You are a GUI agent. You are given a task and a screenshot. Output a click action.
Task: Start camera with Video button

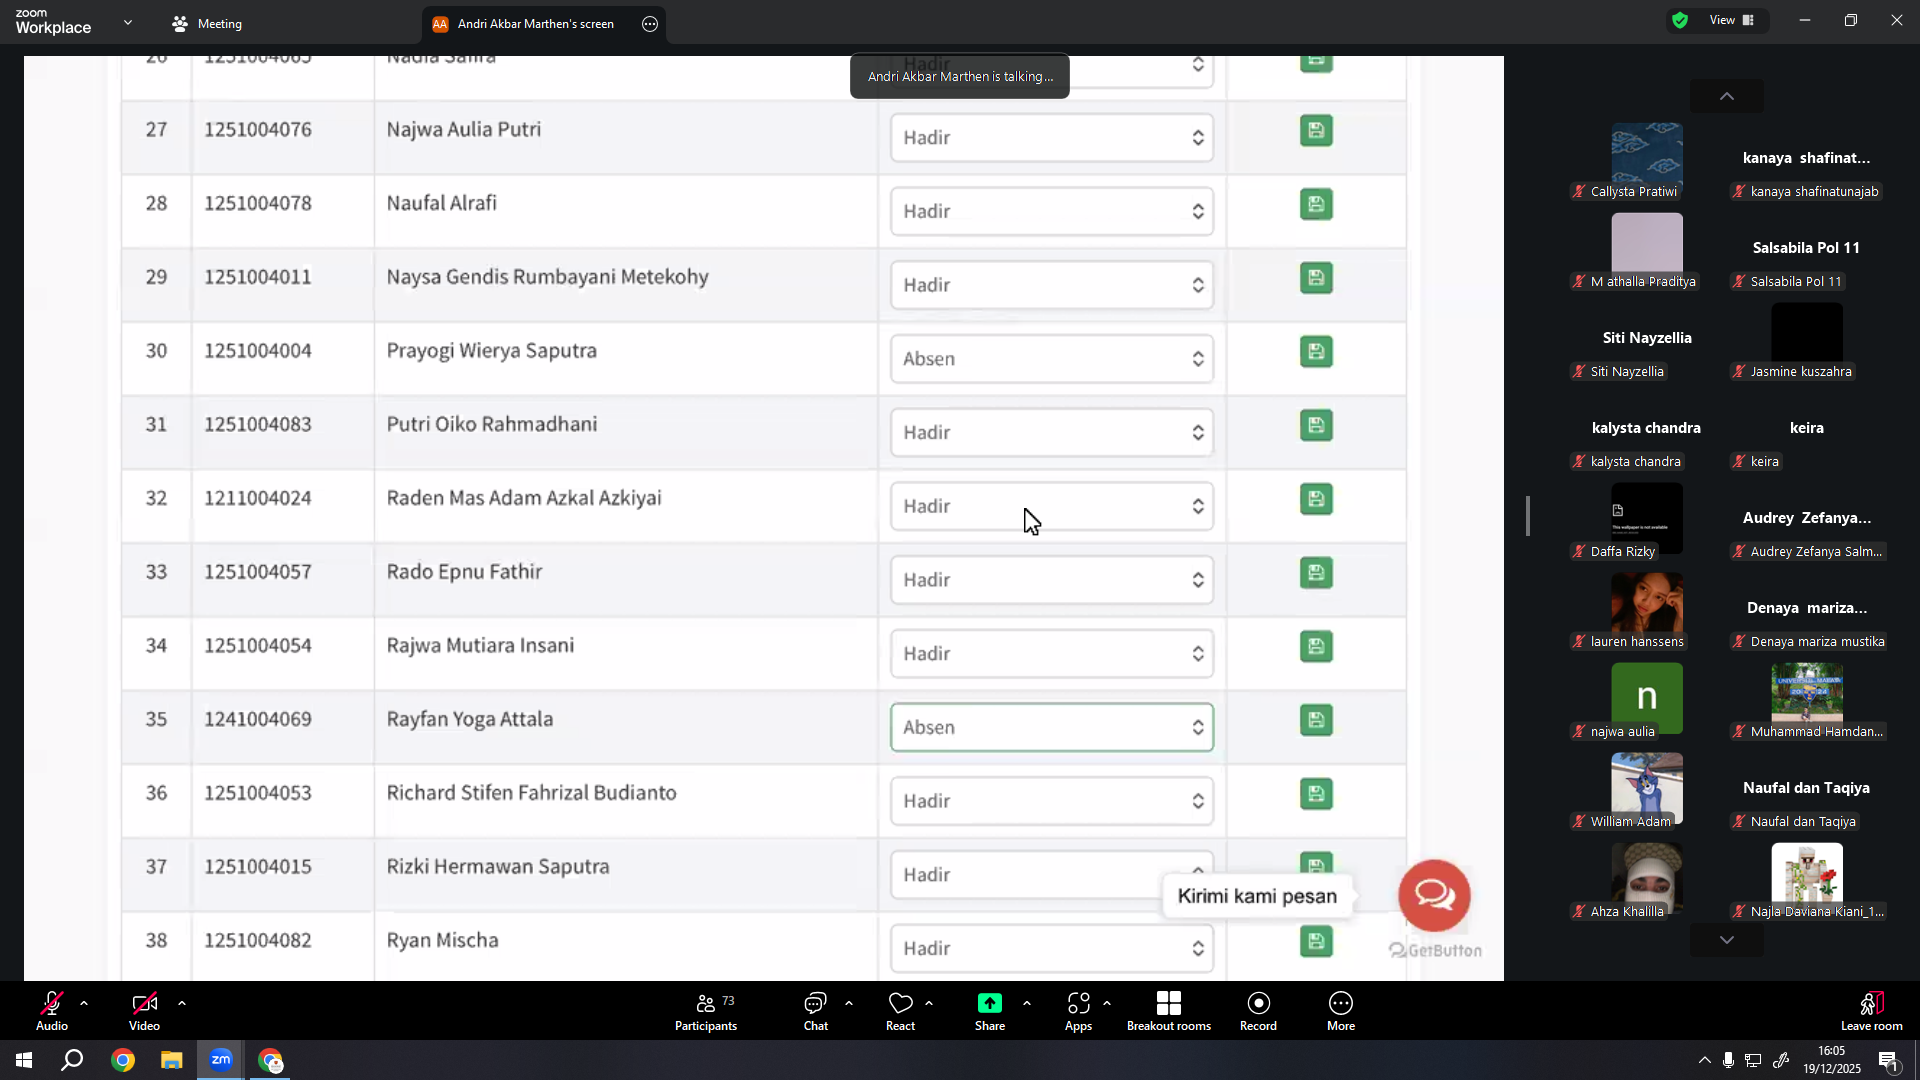coord(144,1011)
